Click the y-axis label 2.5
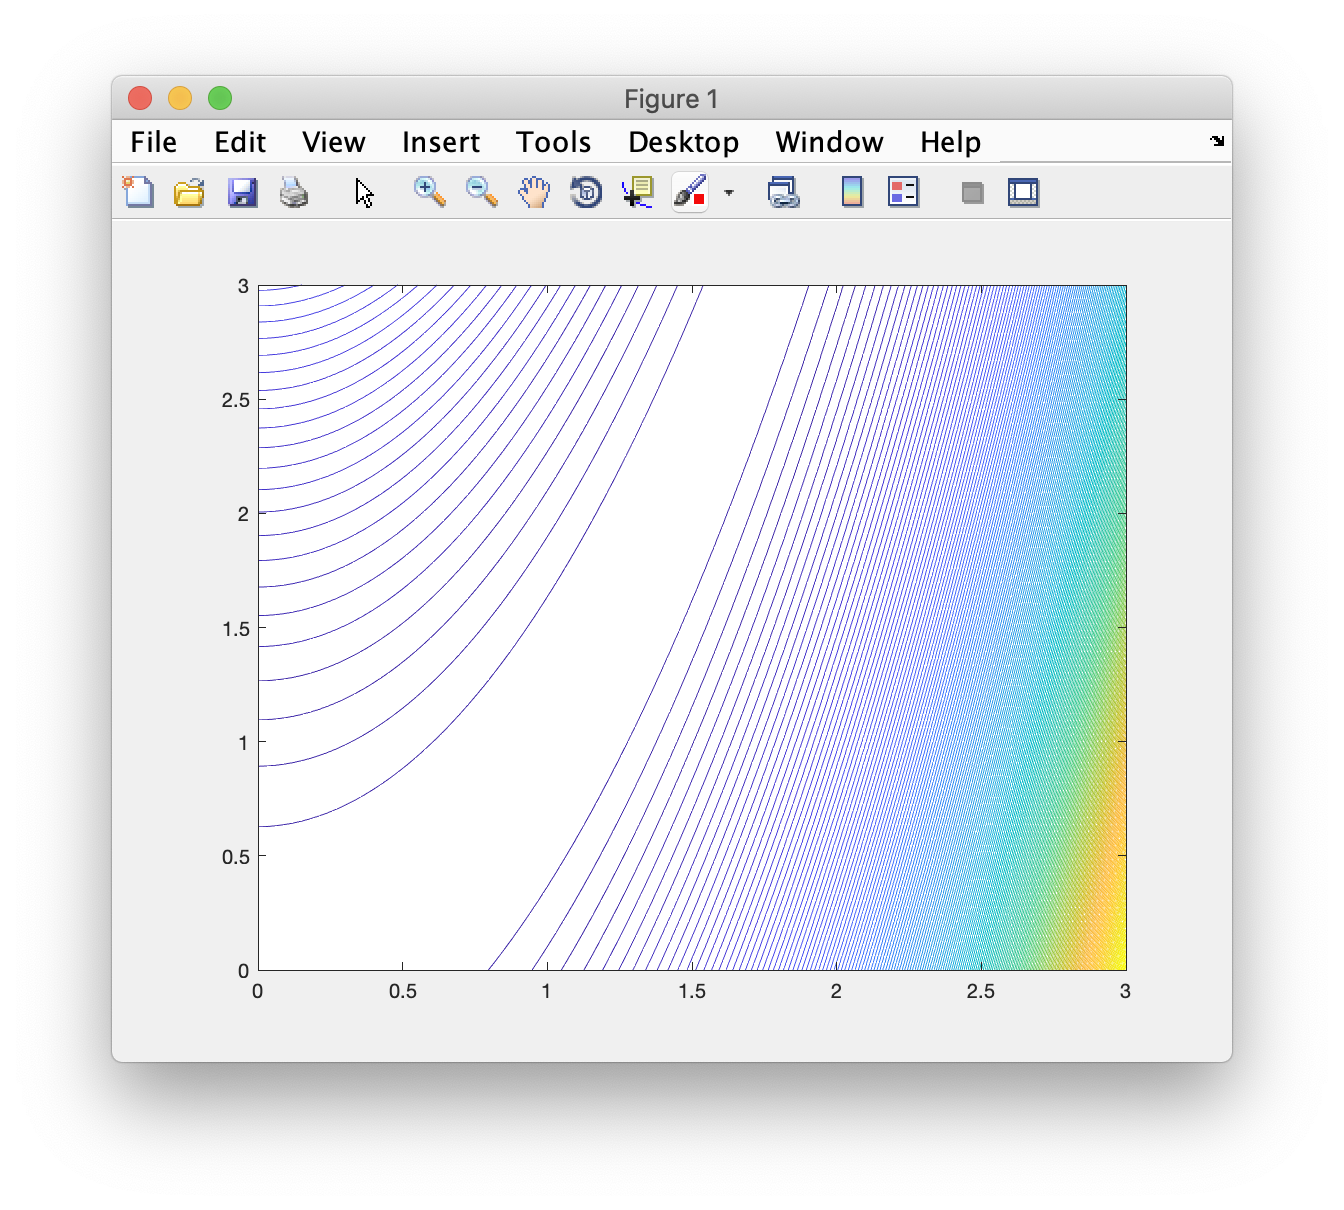The image size is (1344, 1210). 235,400
